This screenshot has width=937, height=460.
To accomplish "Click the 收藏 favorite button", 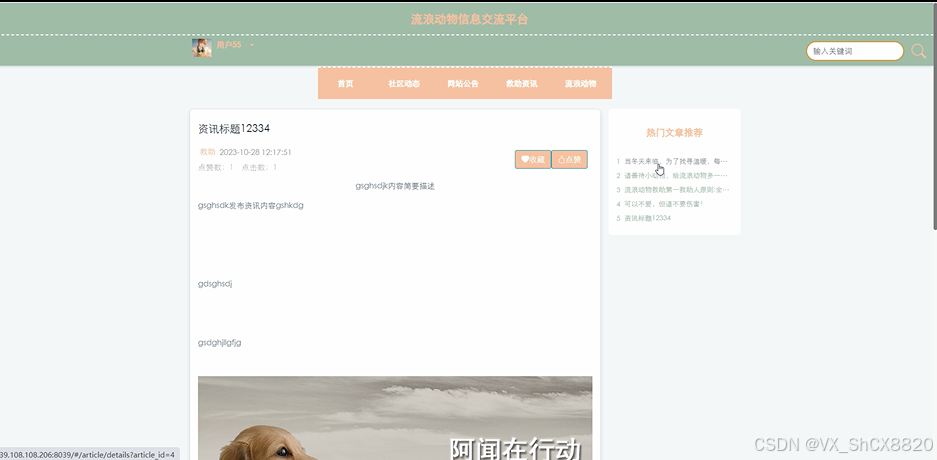I will pos(533,160).
